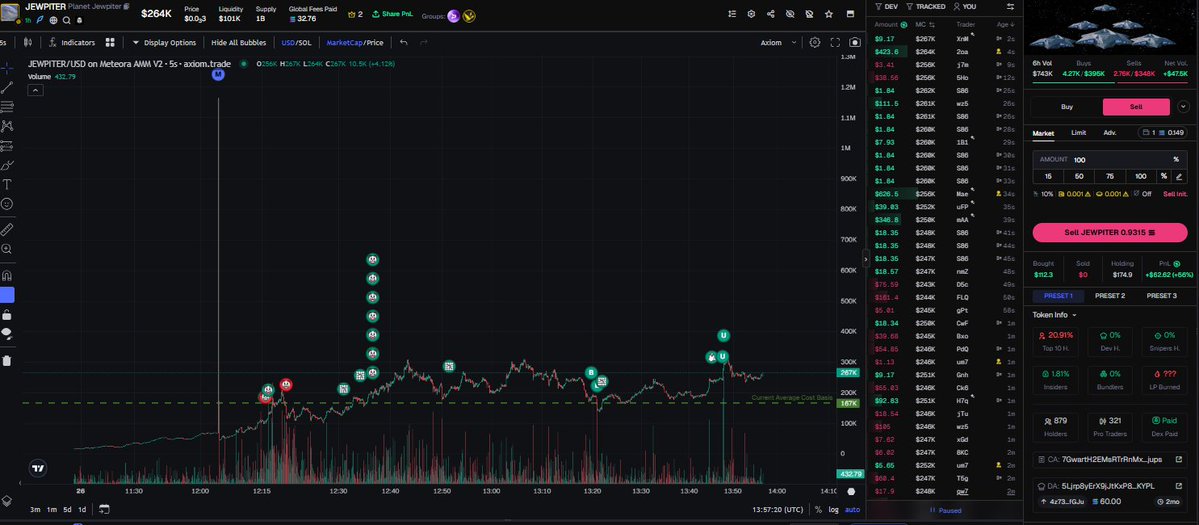This screenshot has height=525, width=1199.
Task: Click Hide All Bubbles
Action: 239,43
